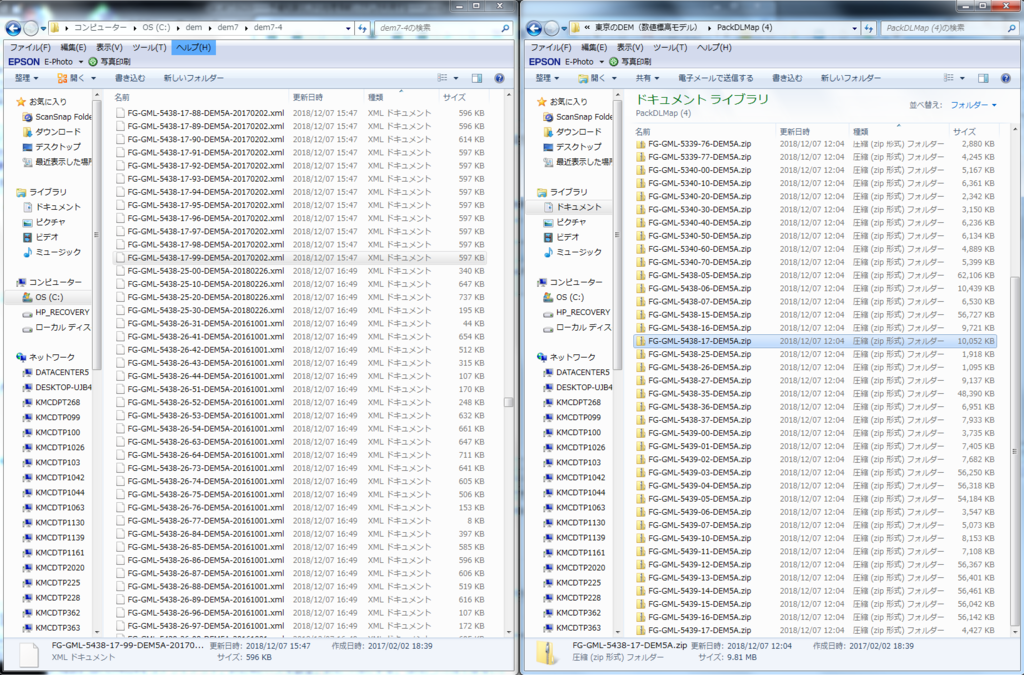Select ピクチャ library in left sidebar
This screenshot has width=1024, height=675.
44,222
